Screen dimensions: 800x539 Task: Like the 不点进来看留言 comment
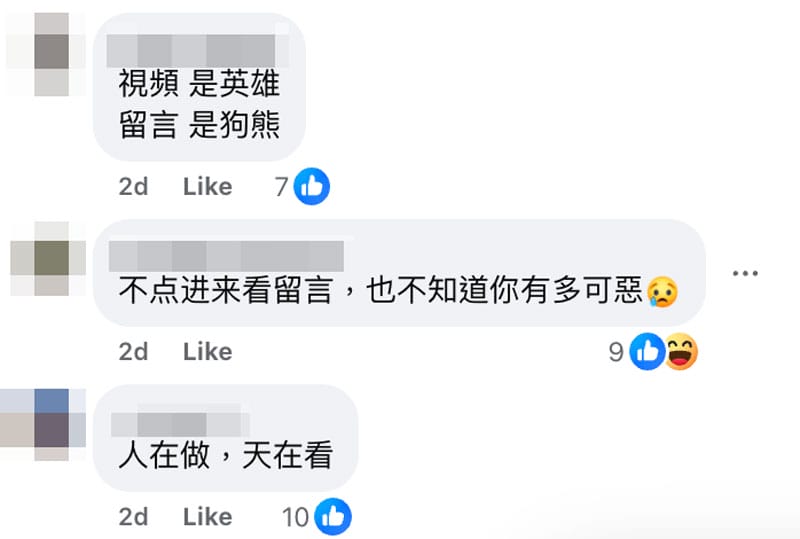point(208,352)
